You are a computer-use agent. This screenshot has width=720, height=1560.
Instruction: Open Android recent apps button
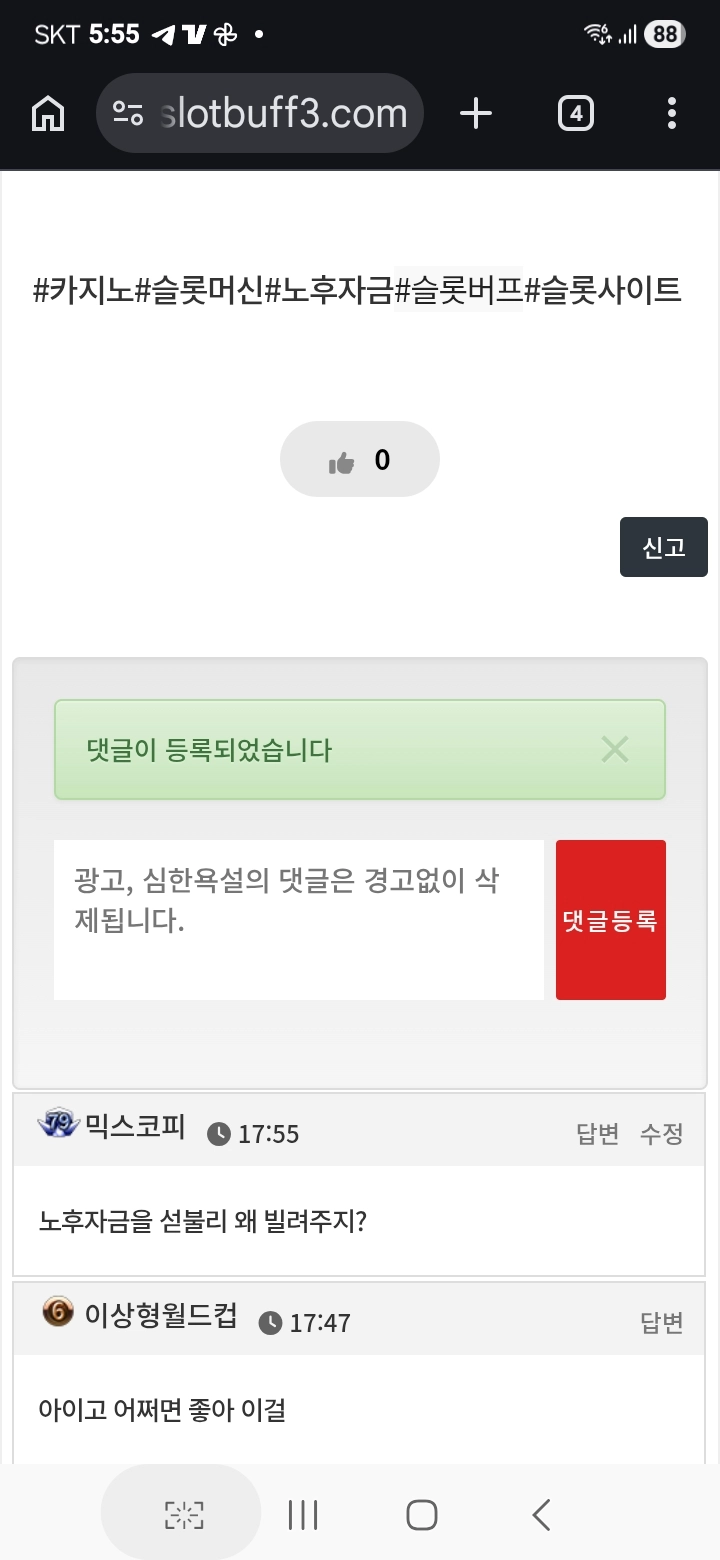click(302, 1515)
